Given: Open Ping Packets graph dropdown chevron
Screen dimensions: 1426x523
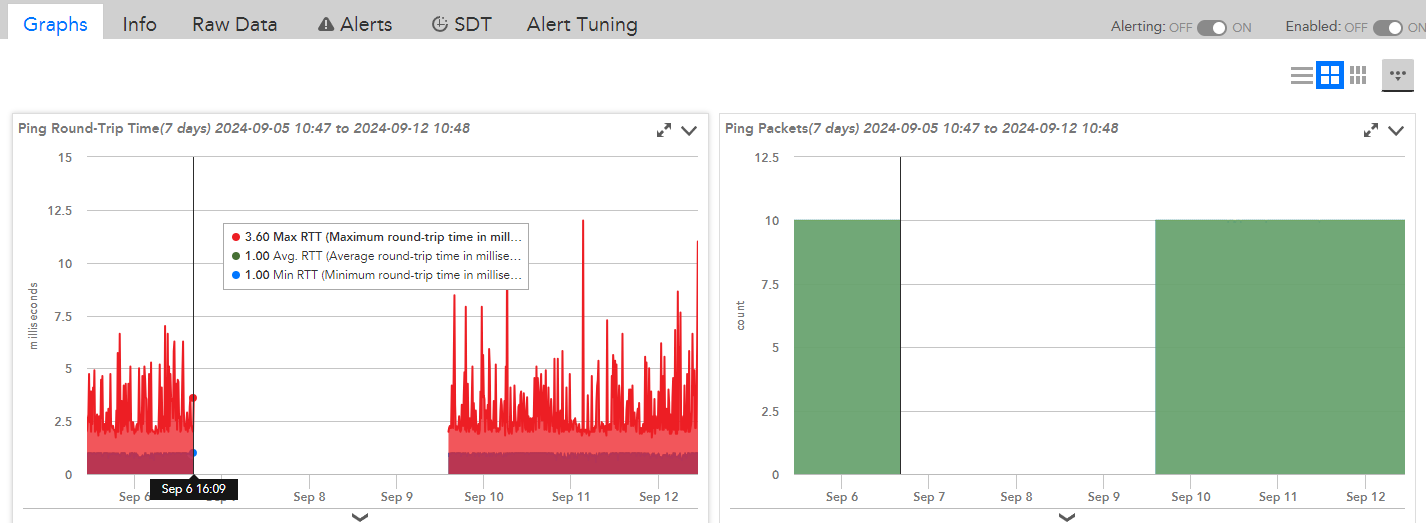Looking at the screenshot, I should pyautogui.click(x=1396, y=130).
